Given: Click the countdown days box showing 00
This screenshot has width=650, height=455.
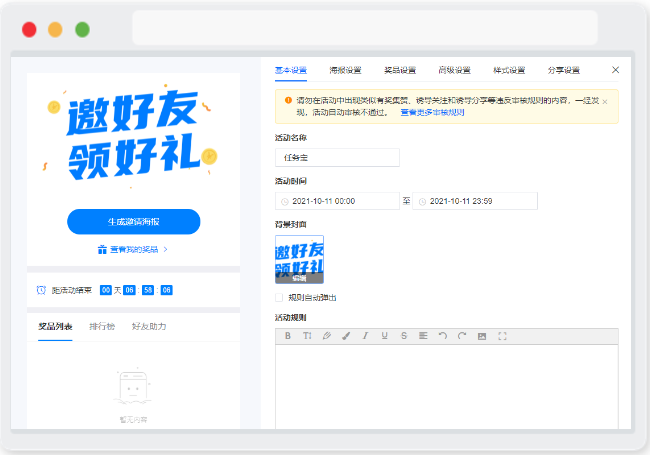Looking at the screenshot, I should [x=106, y=290].
